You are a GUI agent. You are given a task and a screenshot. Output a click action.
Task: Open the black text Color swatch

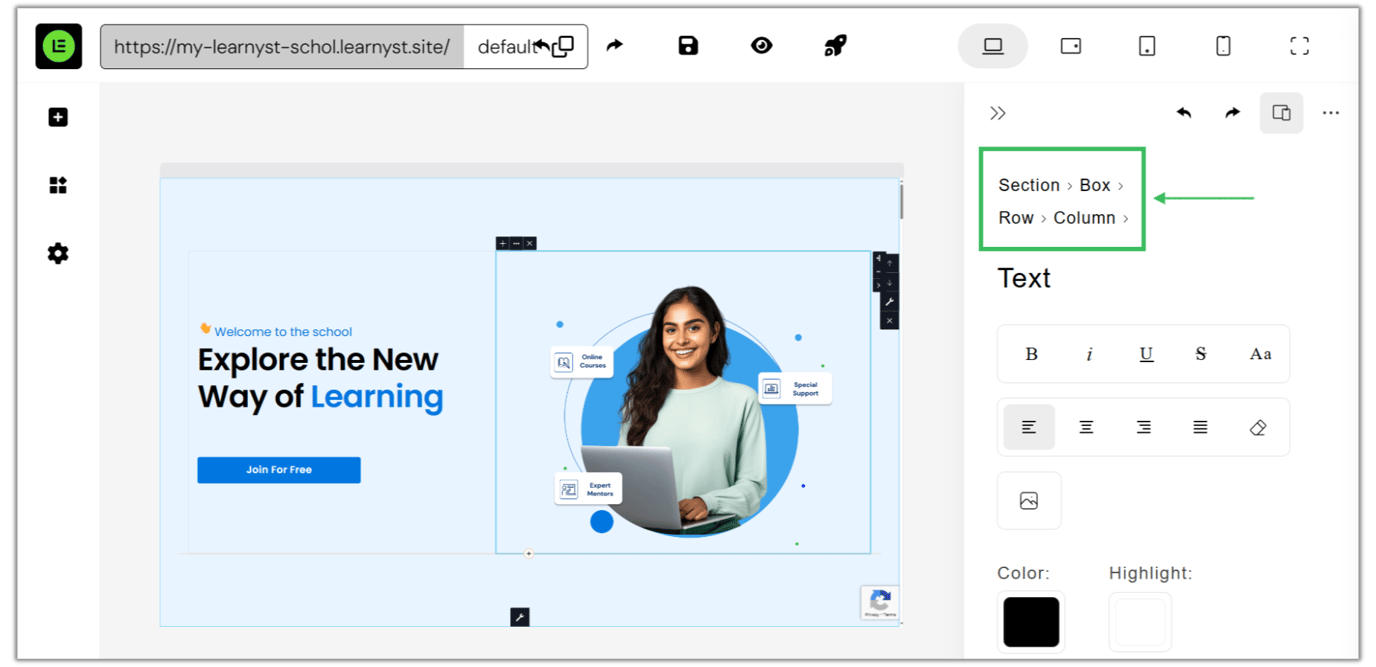[1030, 622]
